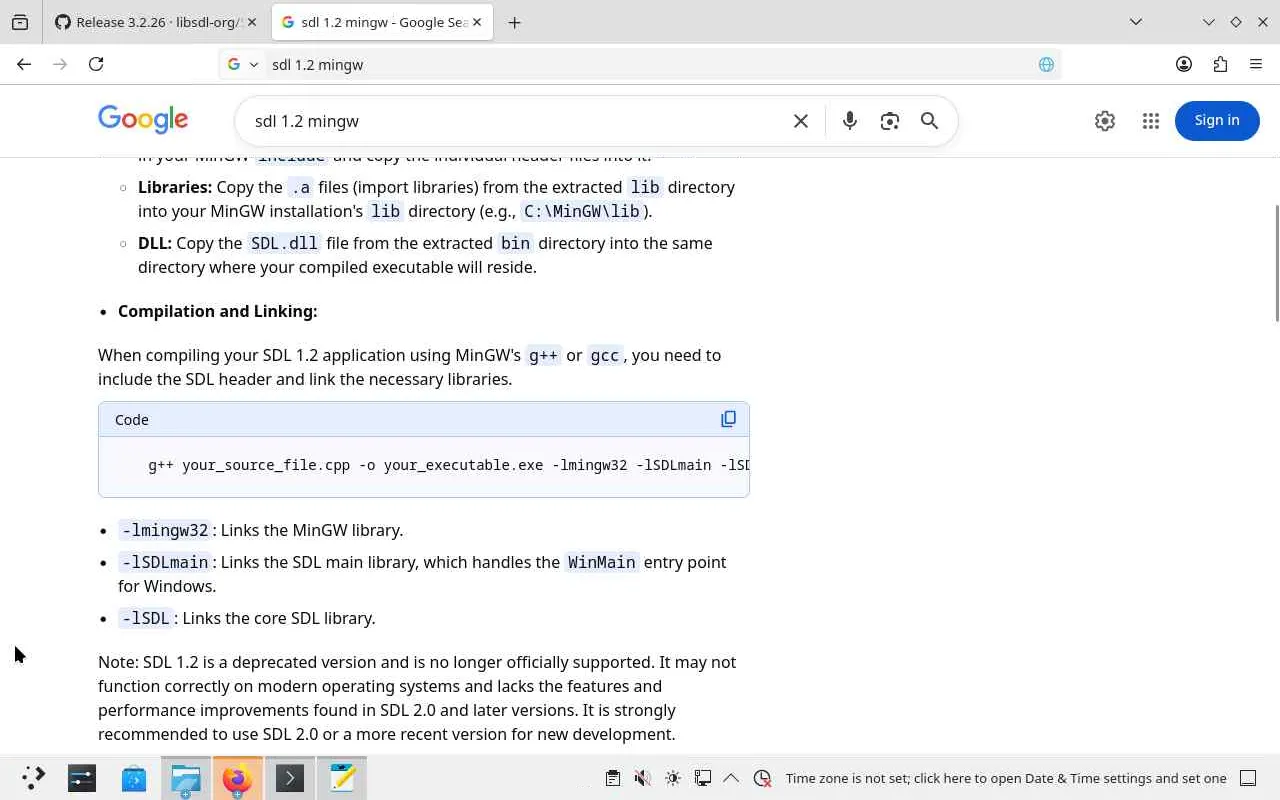Open the clipboard tray icon
Viewport: 1280px width, 800px height.
coord(613,778)
